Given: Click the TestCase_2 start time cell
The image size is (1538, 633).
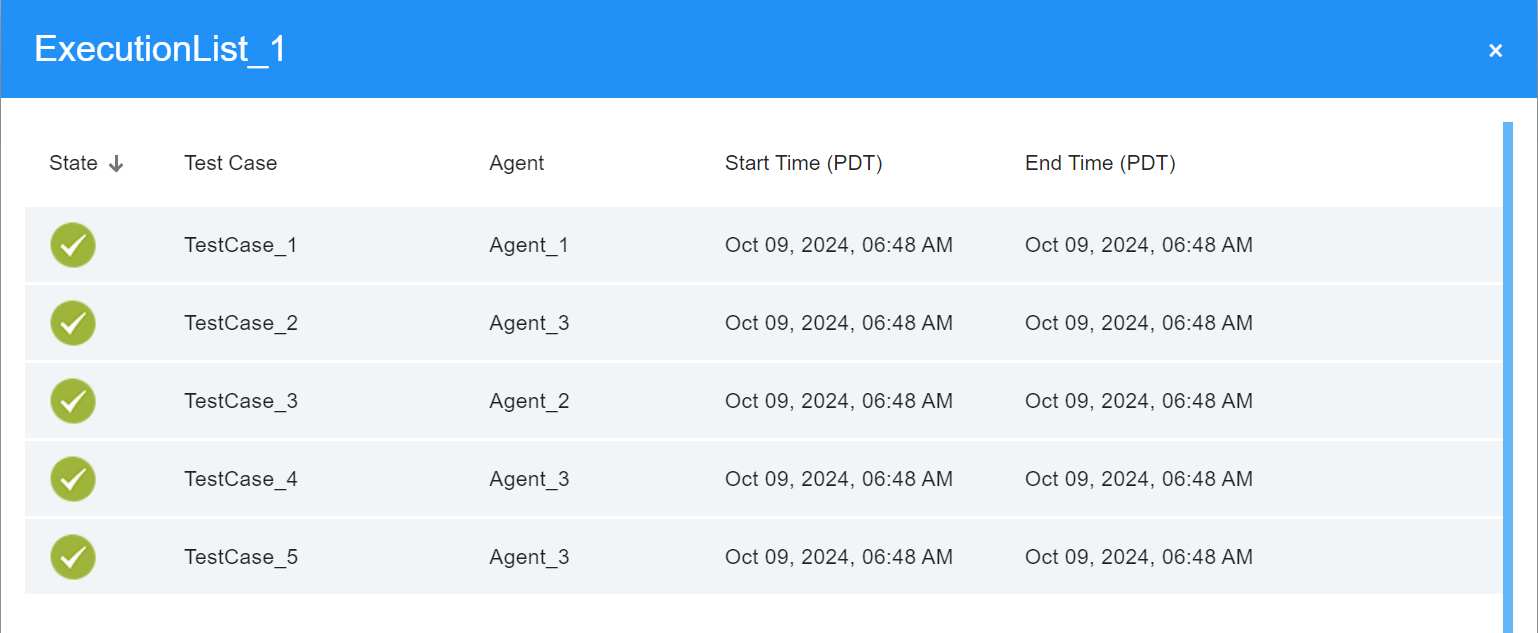Looking at the screenshot, I should 838,323.
